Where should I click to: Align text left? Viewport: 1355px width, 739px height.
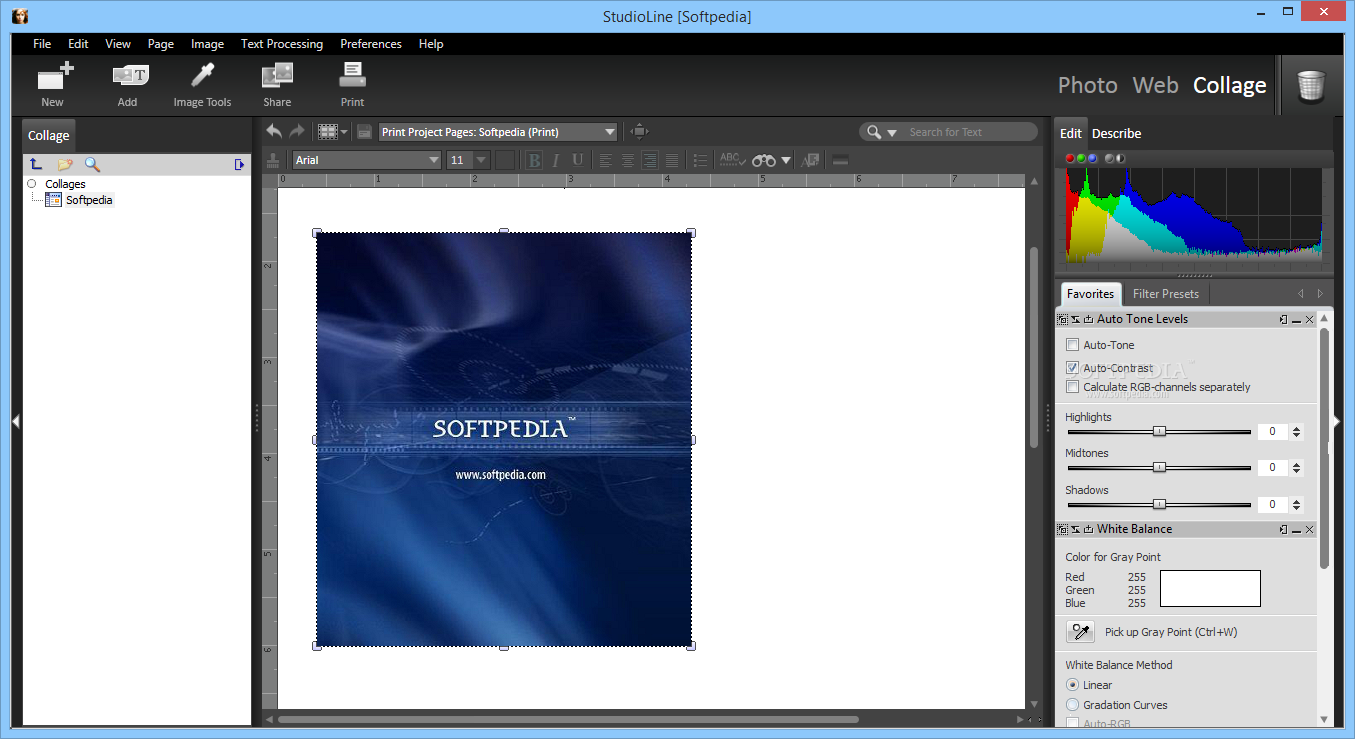[606, 160]
